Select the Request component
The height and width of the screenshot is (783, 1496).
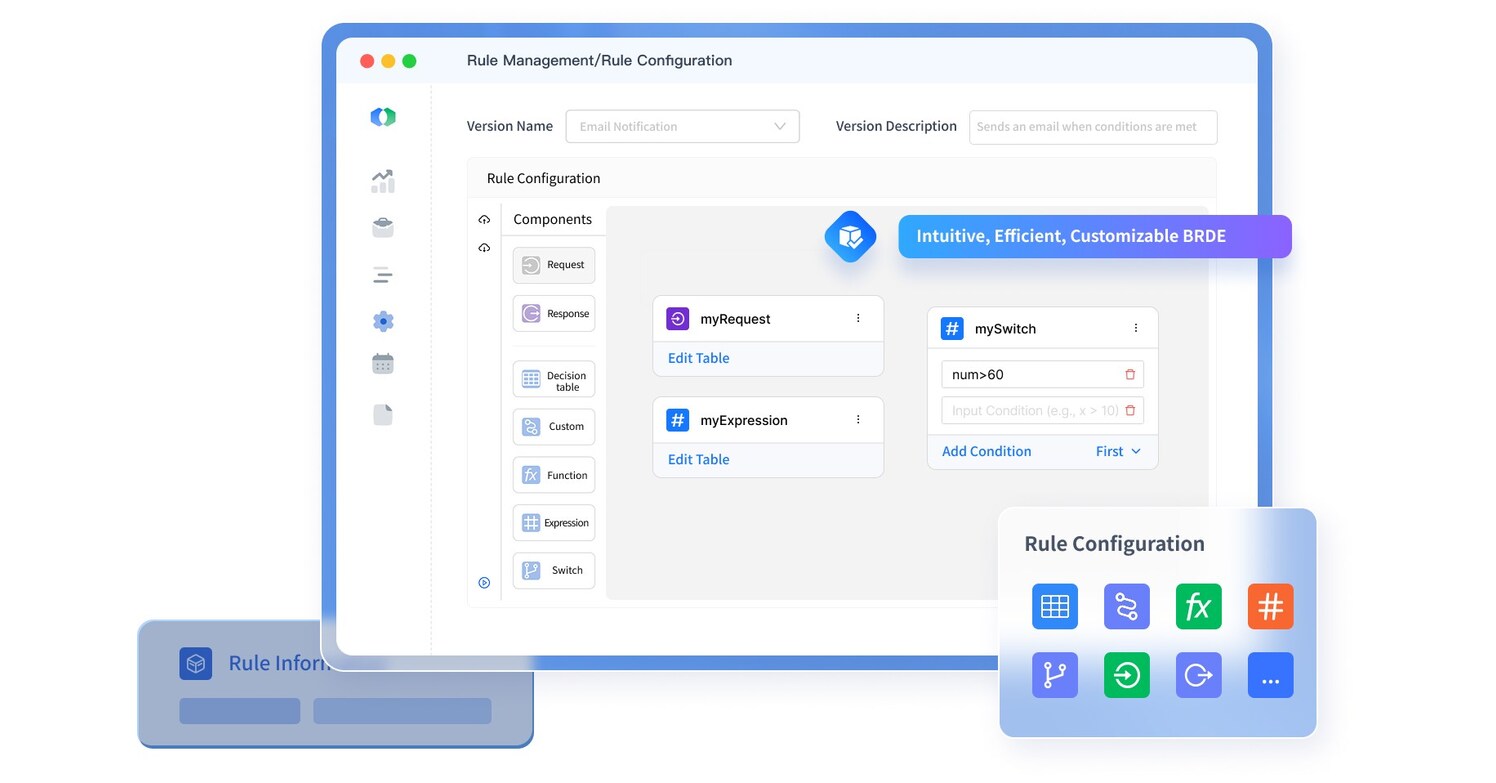[x=553, y=265]
